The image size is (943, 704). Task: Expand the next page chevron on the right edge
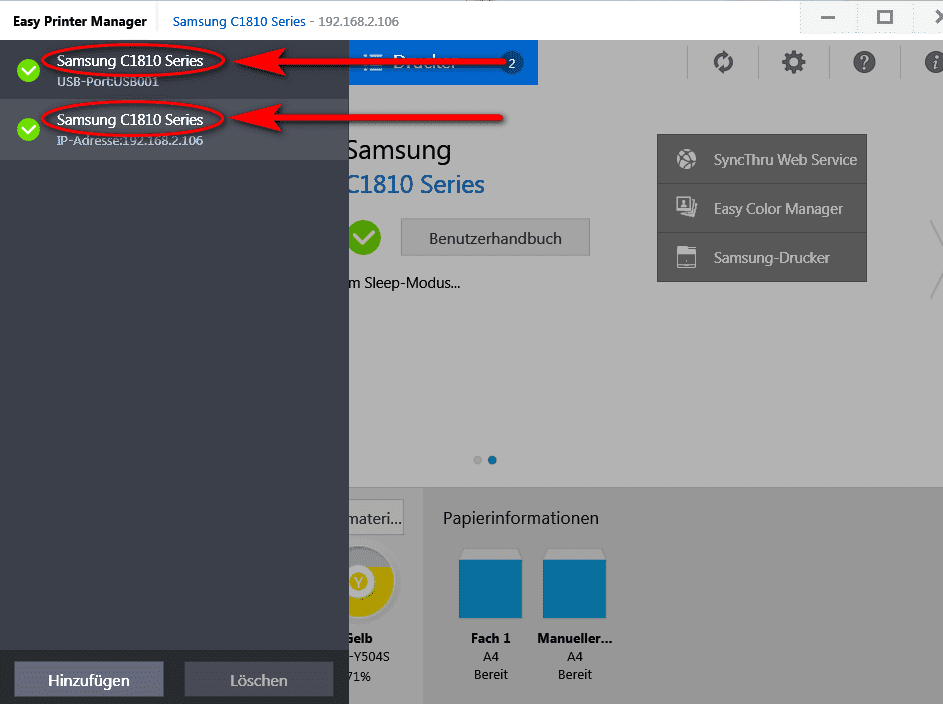pos(936,259)
